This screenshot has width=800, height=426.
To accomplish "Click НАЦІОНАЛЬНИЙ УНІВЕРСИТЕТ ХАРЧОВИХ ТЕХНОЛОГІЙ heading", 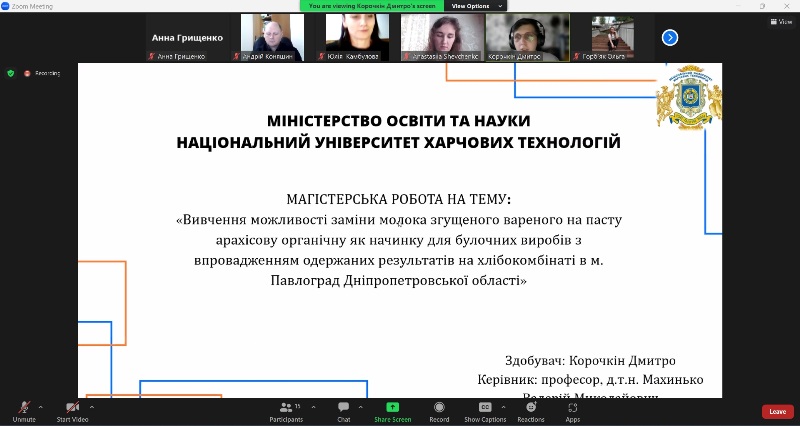I will coord(398,142).
